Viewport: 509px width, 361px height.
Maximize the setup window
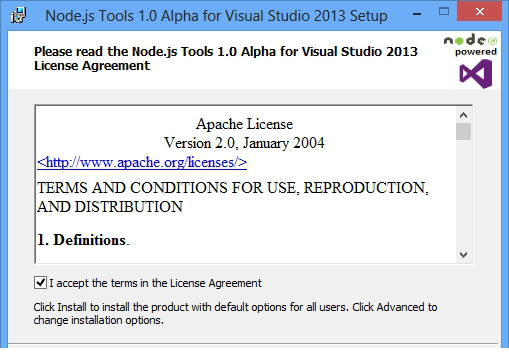[x=444, y=12]
